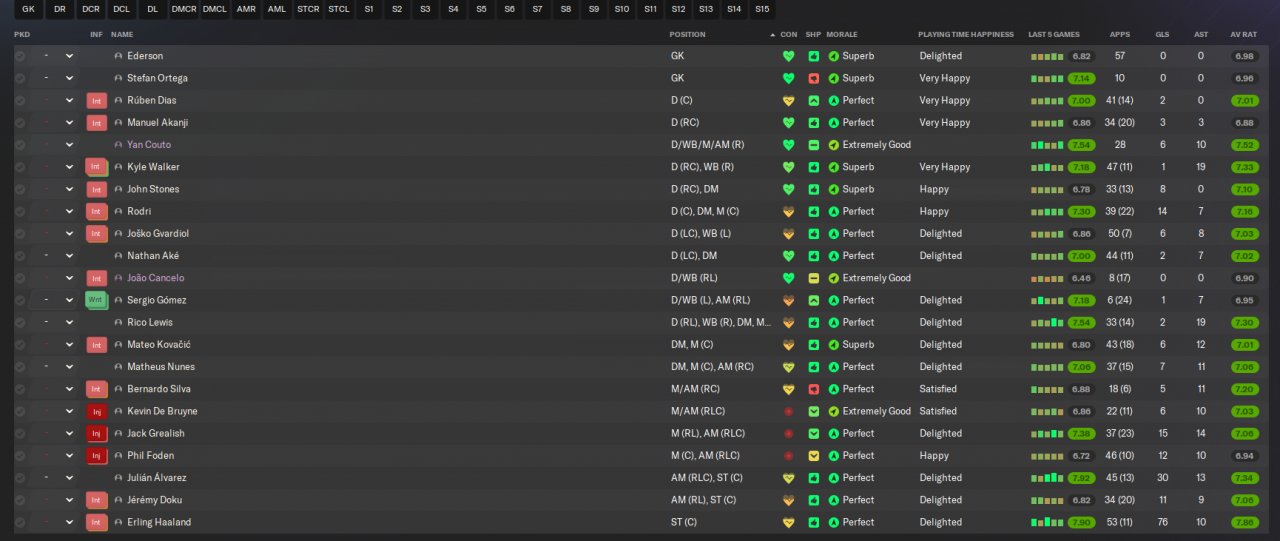Toggle the picked circle for Stefan Ortega
This screenshot has width=1280, height=541.
click(x=19, y=78)
